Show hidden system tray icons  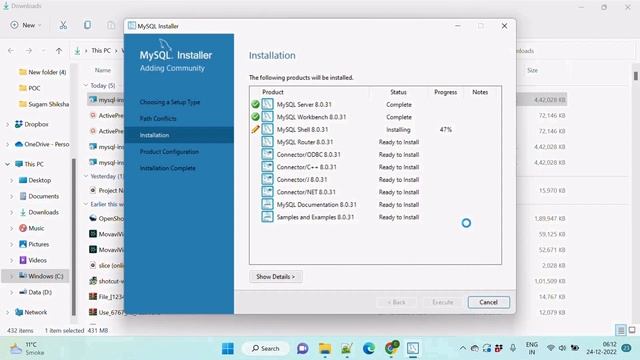[x=462, y=348]
